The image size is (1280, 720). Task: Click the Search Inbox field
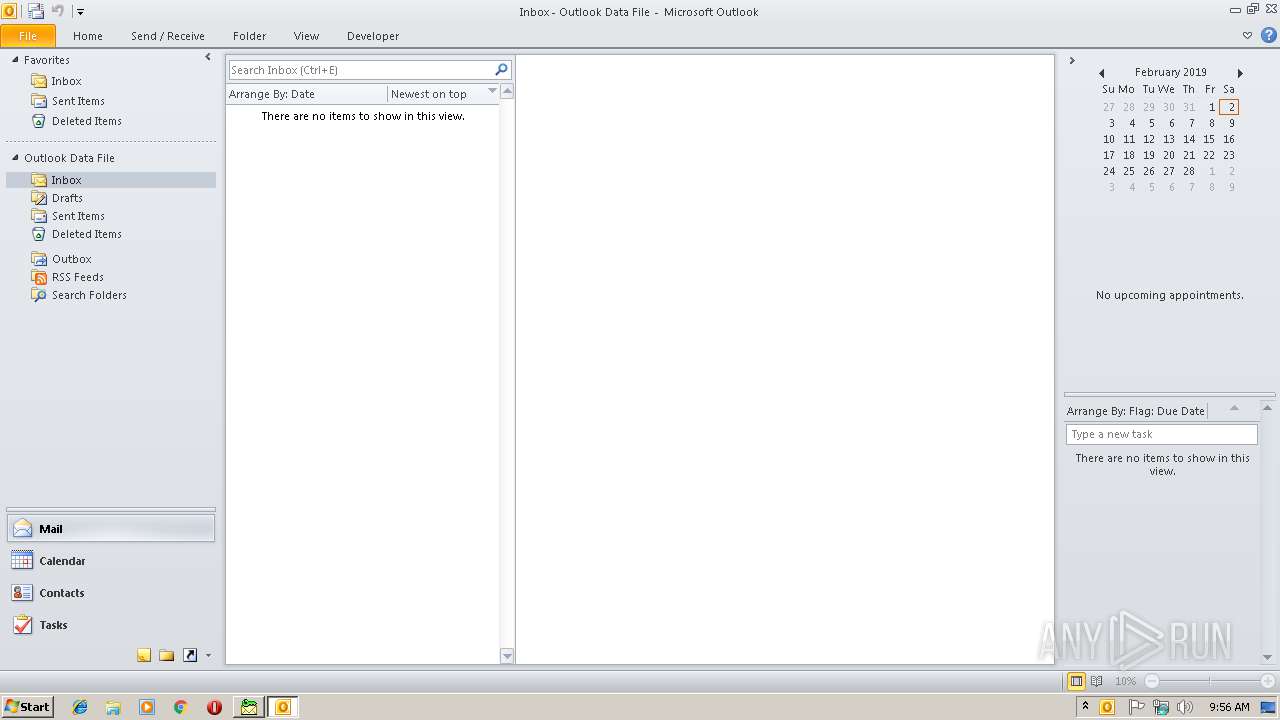(x=360, y=70)
